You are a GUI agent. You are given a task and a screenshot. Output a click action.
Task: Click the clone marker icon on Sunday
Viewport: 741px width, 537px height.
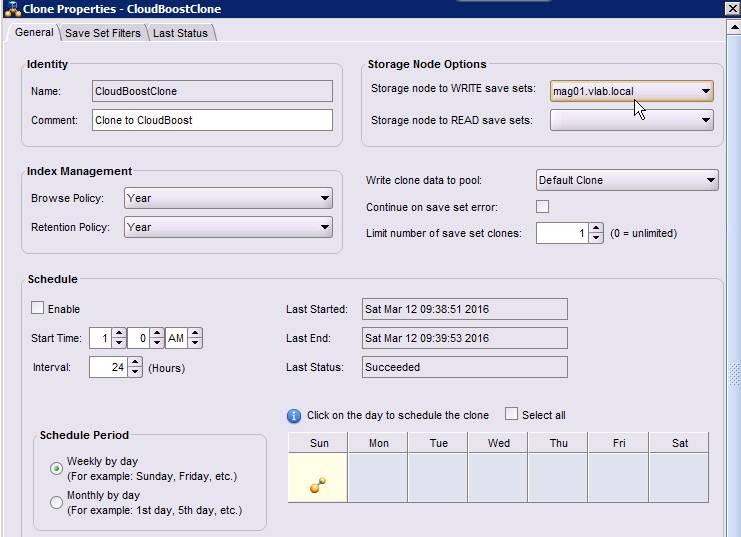tap(318, 485)
